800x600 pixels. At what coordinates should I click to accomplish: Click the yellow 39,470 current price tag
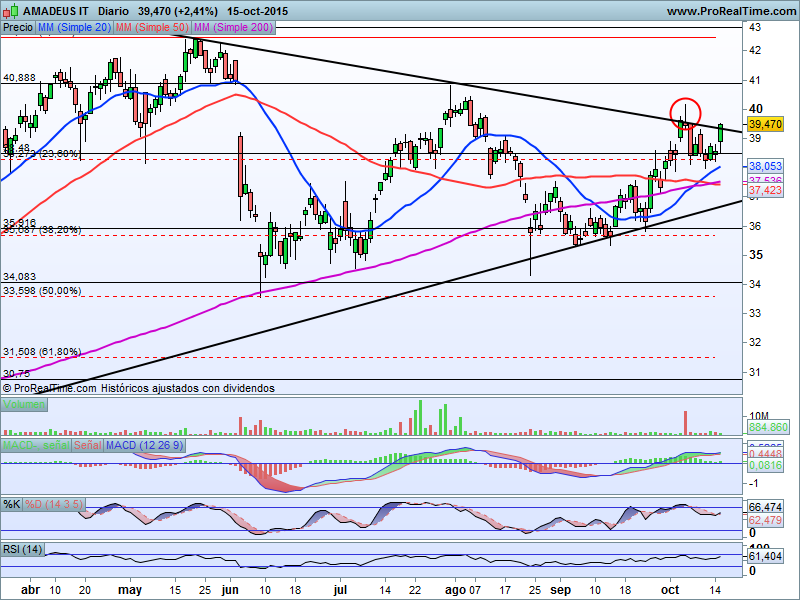click(765, 124)
